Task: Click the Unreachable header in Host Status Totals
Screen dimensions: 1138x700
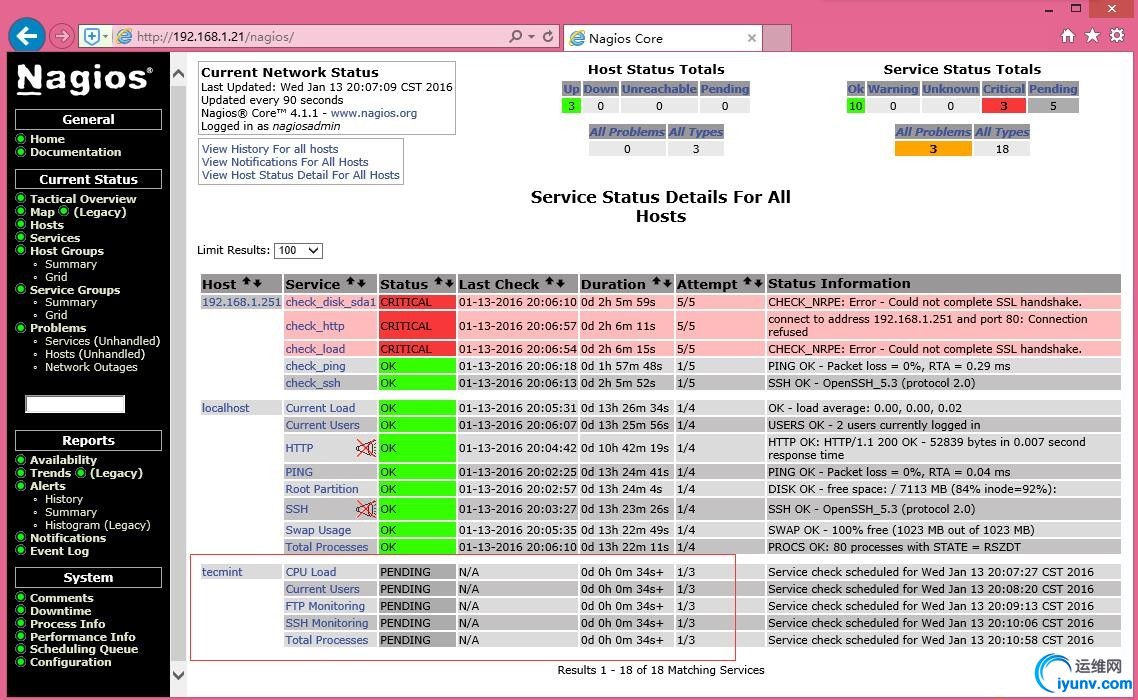Action: (x=659, y=89)
